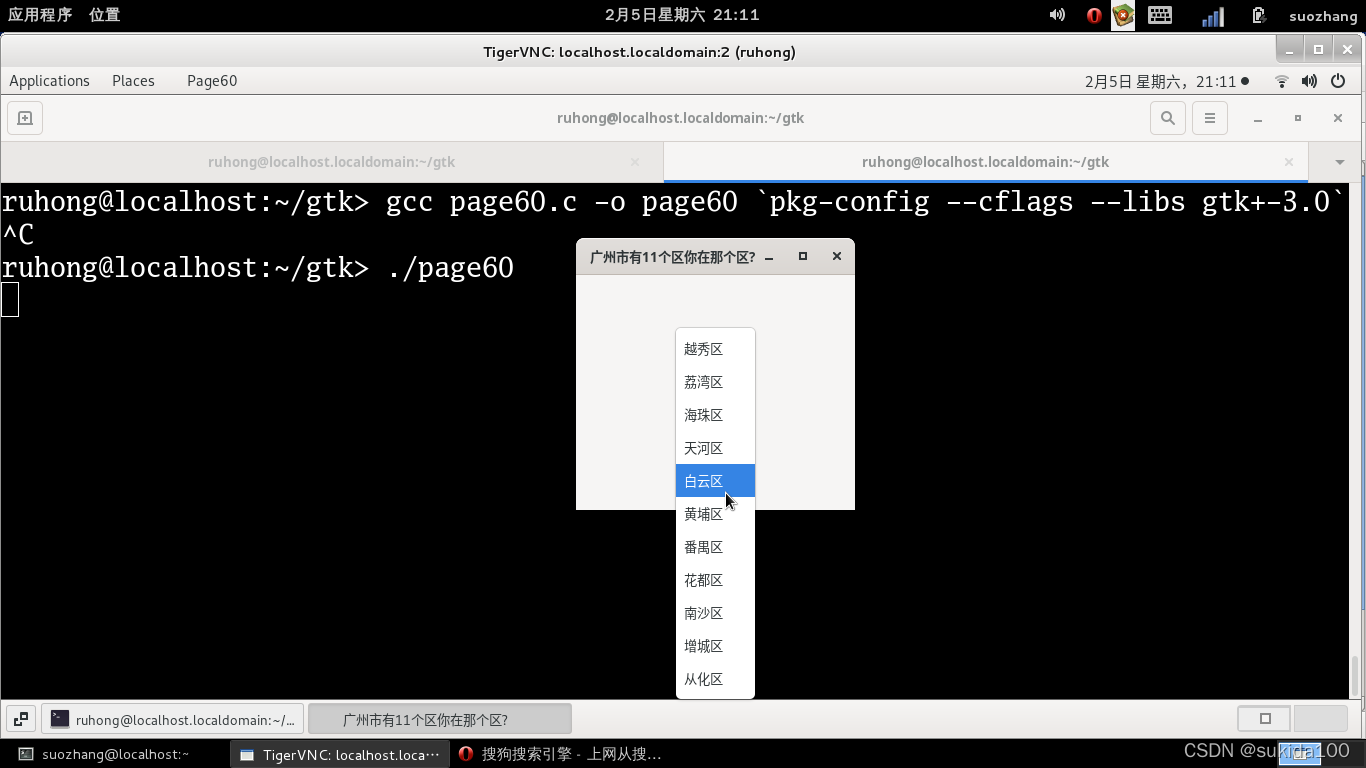Open the Applications menu in the VNC desktop
This screenshot has height=768, width=1366.
(x=49, y=81)
